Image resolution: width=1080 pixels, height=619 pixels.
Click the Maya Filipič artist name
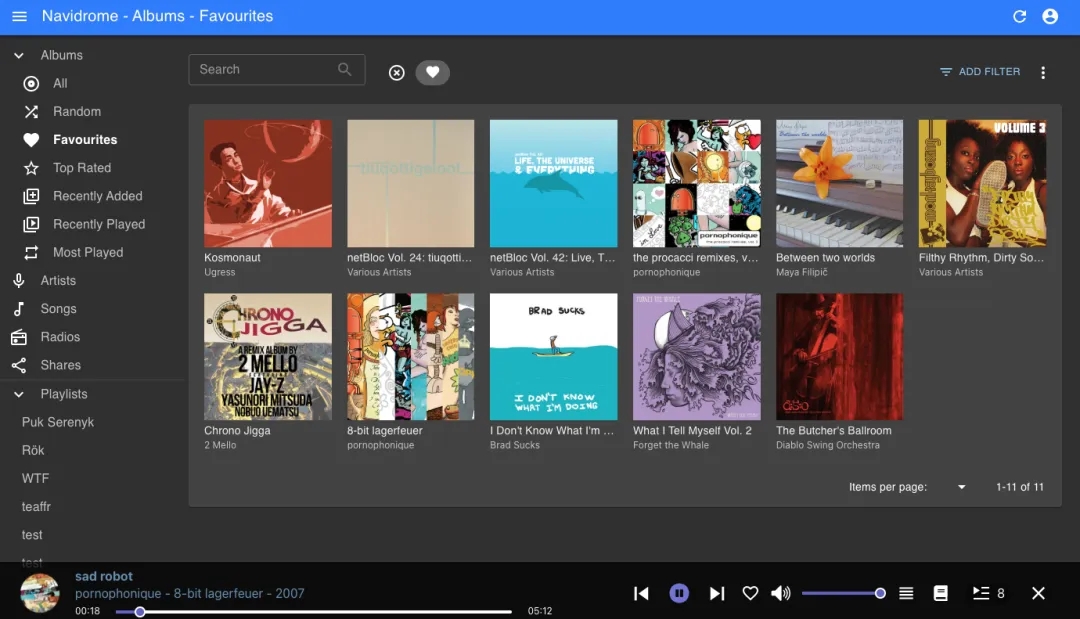coord(802,272)
